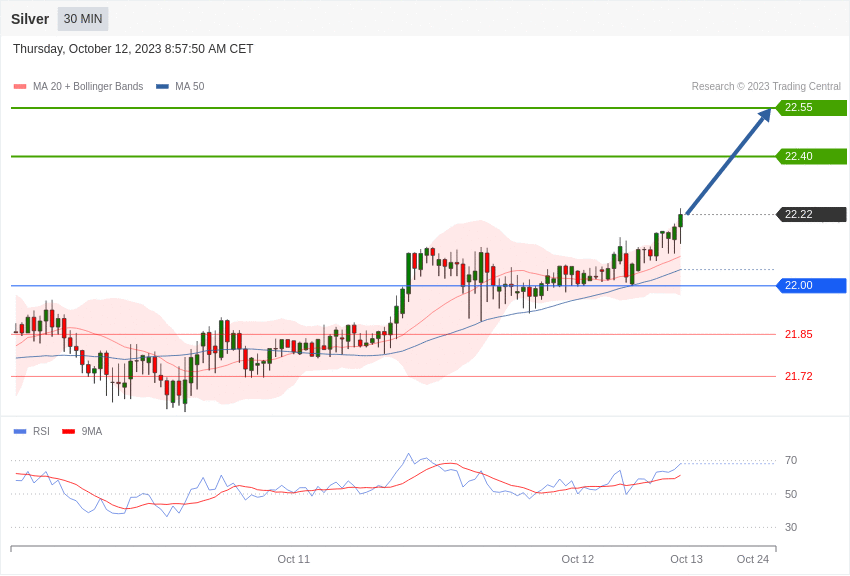Image resolution: width=850 pixels, height=576 pixels.
Task: Click the Oct 11 date axis label
Action: 293,559
